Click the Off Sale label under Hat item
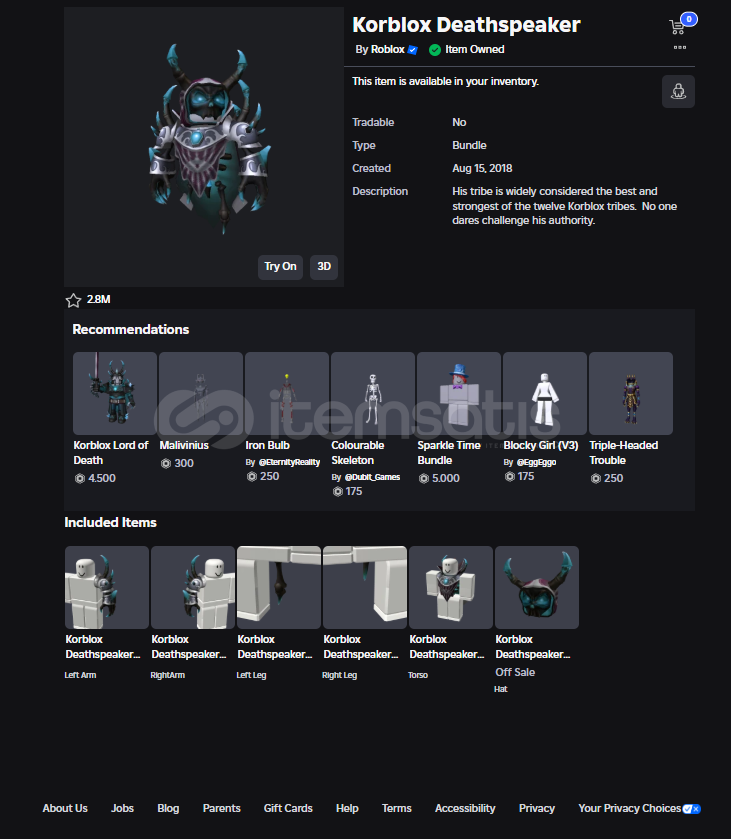This screenshot has width=731, height=839. click(x=515, y=672)
